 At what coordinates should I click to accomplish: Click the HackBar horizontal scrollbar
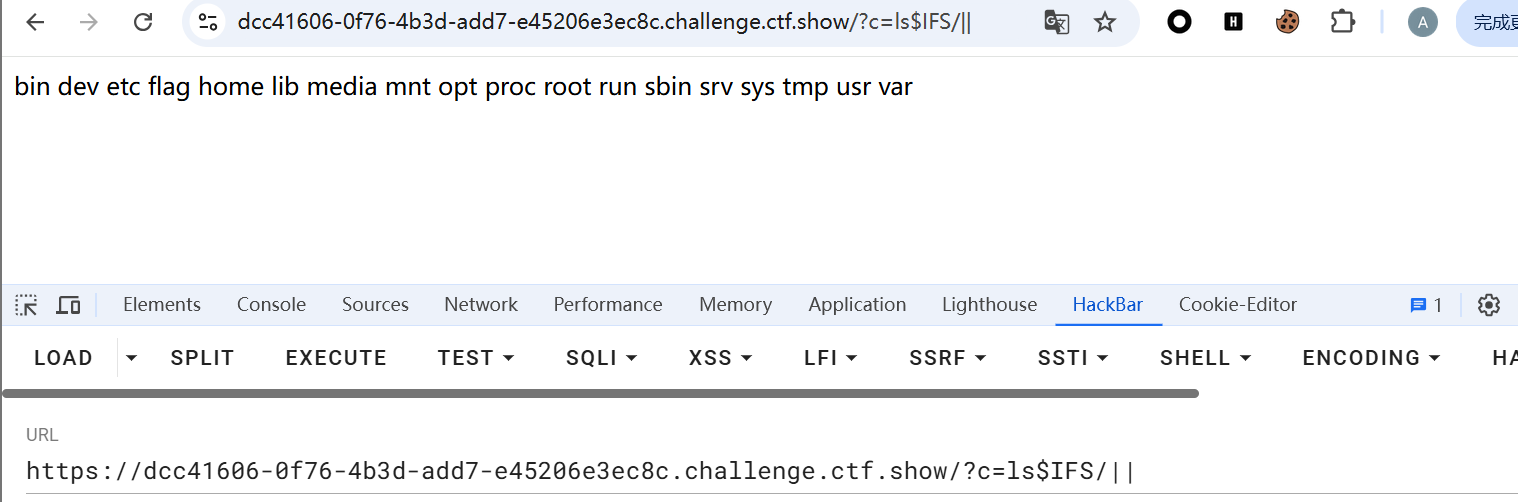coord(600,393)
